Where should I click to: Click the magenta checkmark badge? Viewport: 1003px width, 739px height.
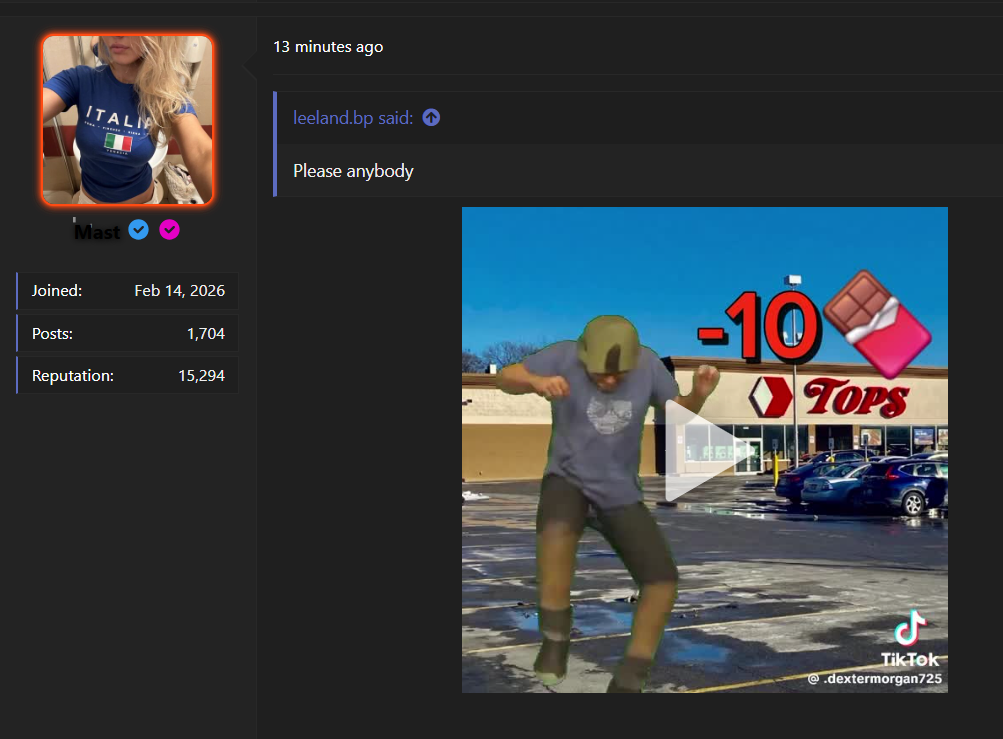pos(170,230)
